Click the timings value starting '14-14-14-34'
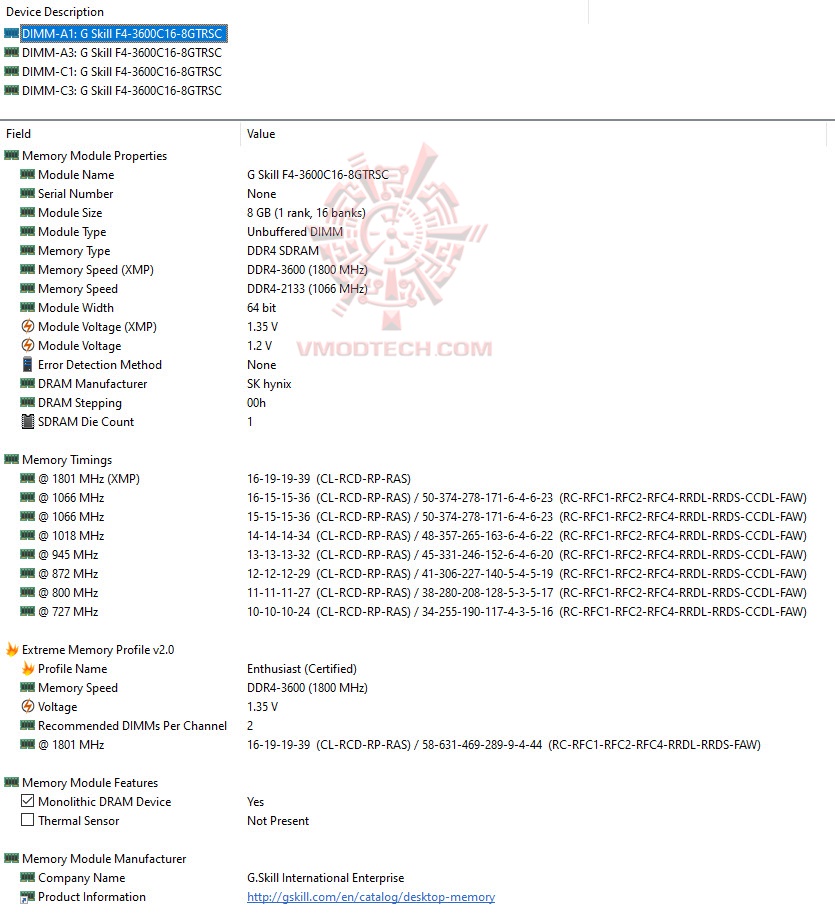Image resolution: width=835 pixels, height=913 pixels. click(x=527, y=536)
